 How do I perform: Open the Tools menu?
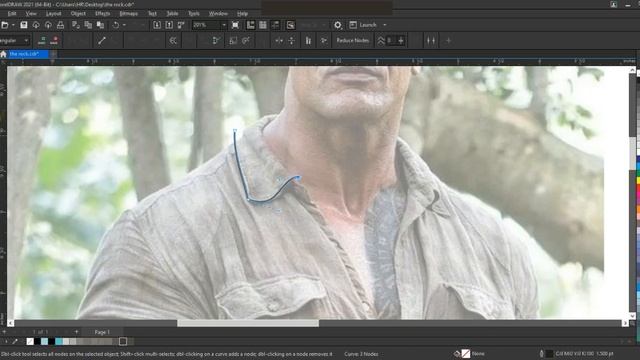(x=193, y=13)
